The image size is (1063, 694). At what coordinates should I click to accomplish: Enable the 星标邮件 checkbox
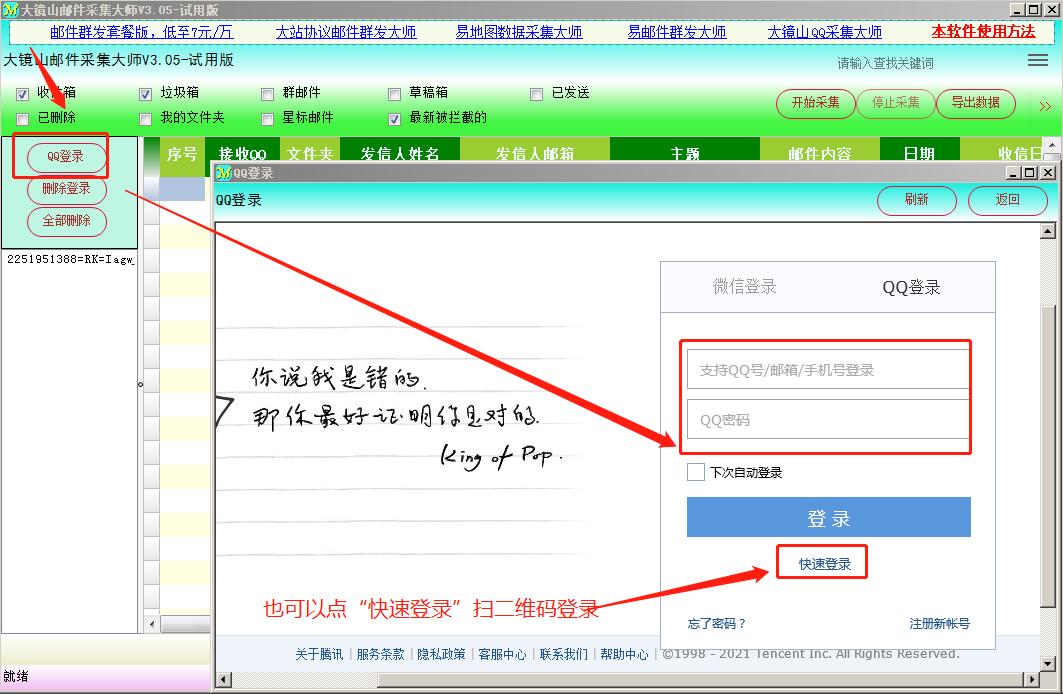pyautogui.click(x=268, y=119)
